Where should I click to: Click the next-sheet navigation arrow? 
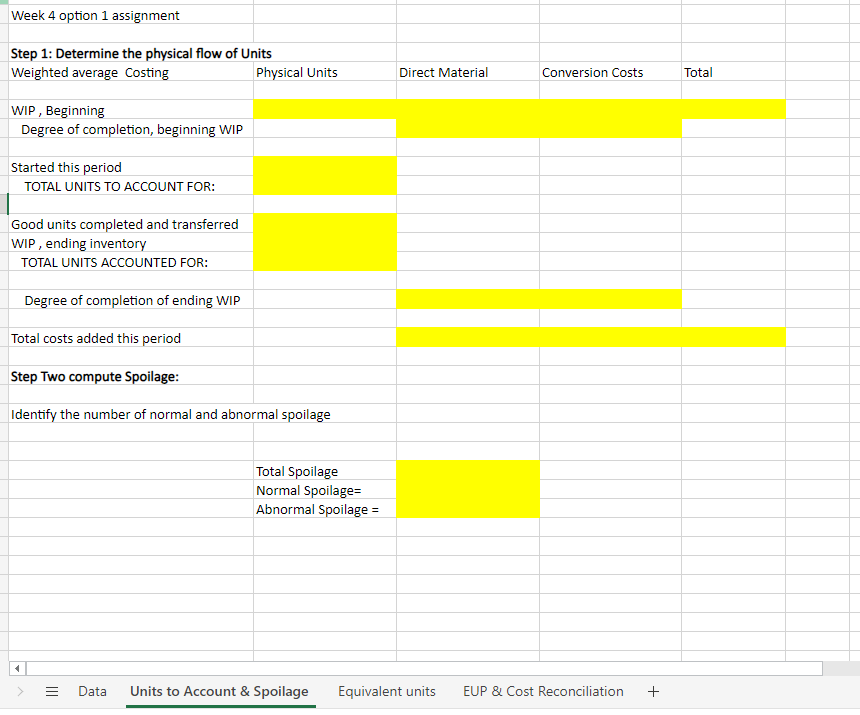click(x=20, y=691)
